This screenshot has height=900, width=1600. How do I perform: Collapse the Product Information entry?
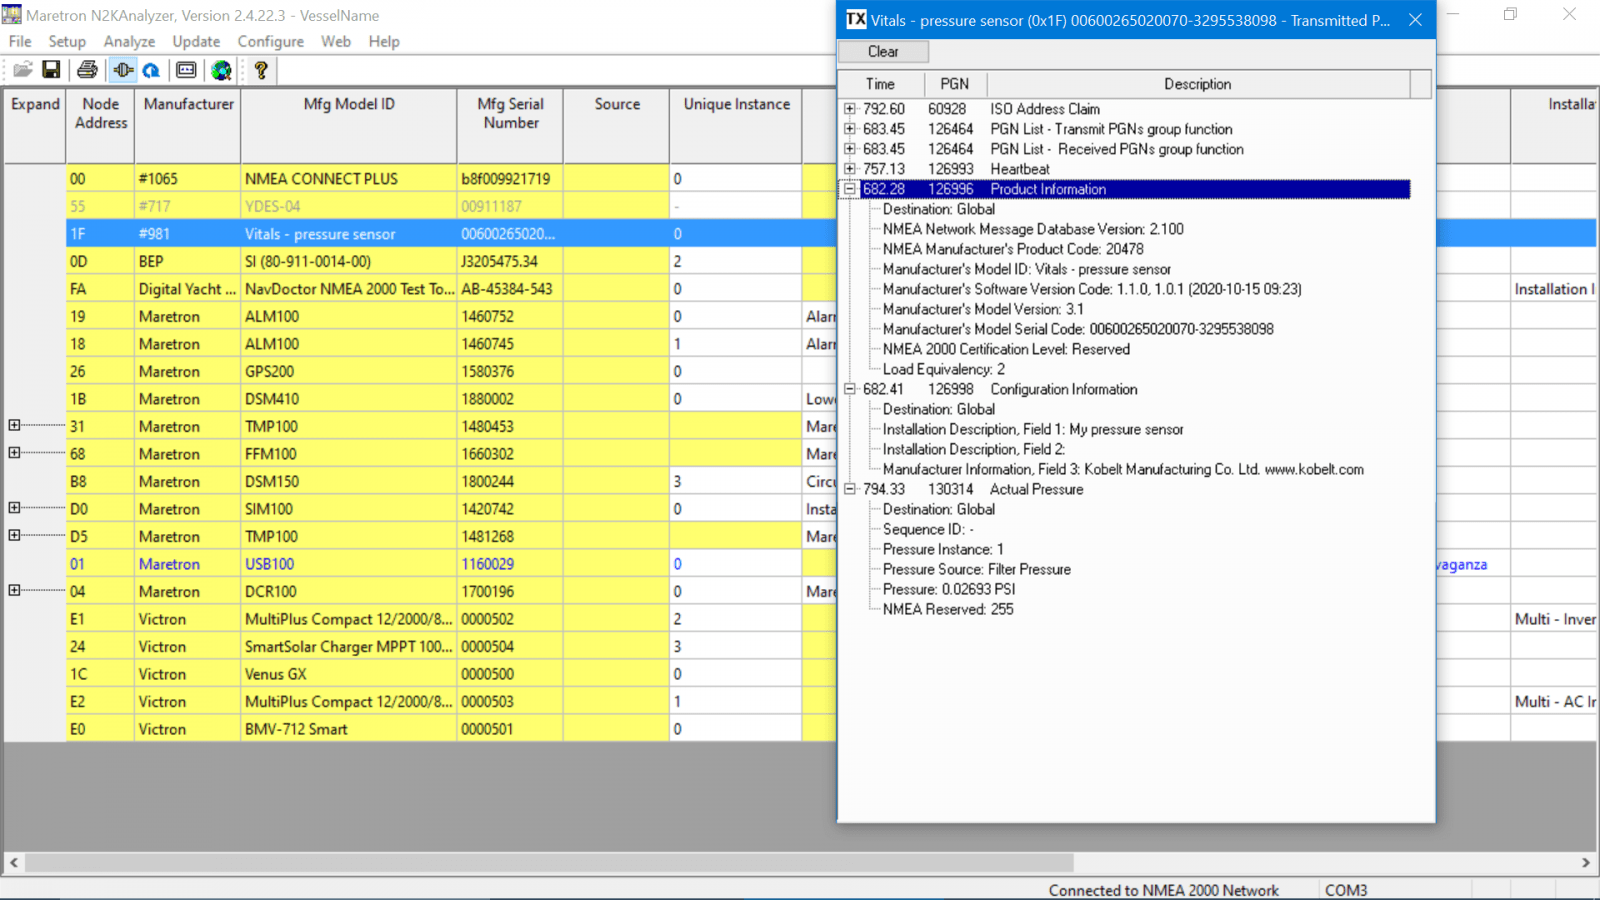[850, 189]
